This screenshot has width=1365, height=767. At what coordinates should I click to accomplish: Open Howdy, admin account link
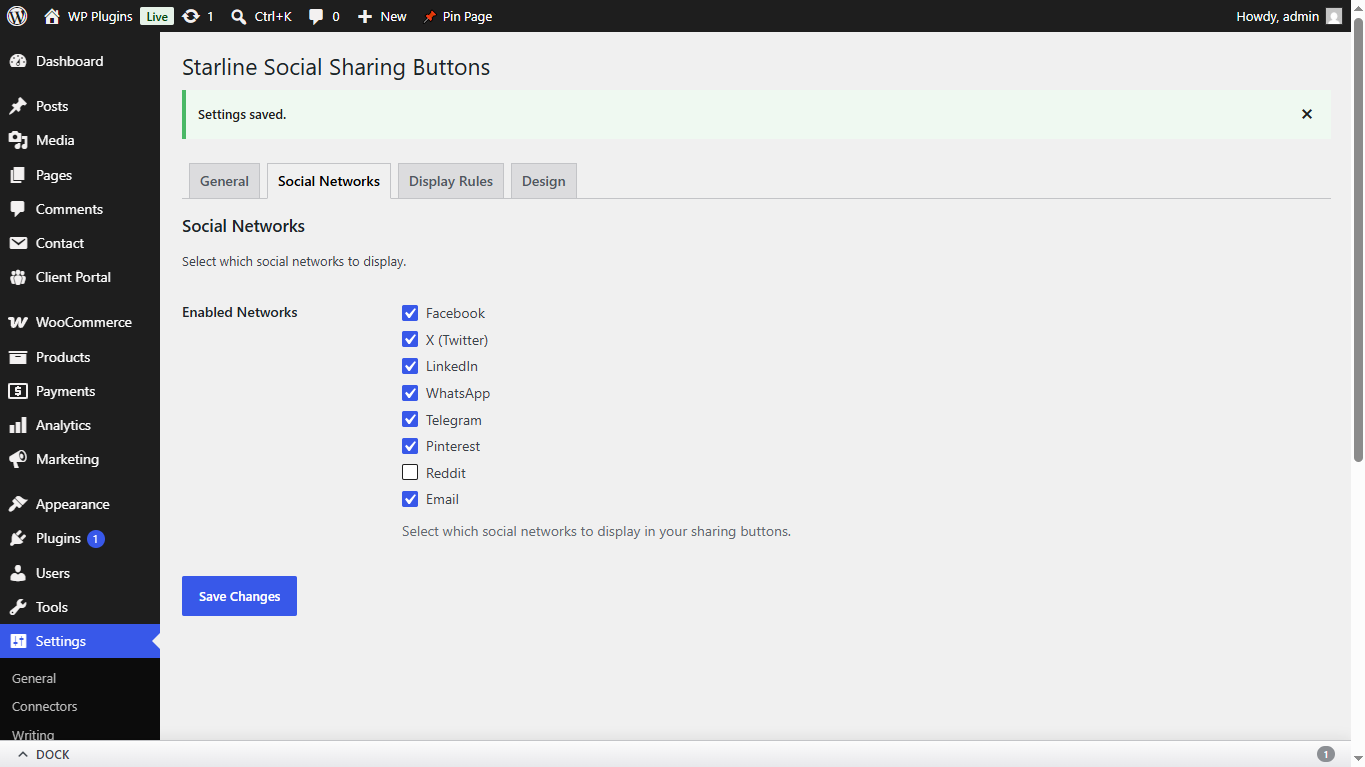pos(1289,16)
